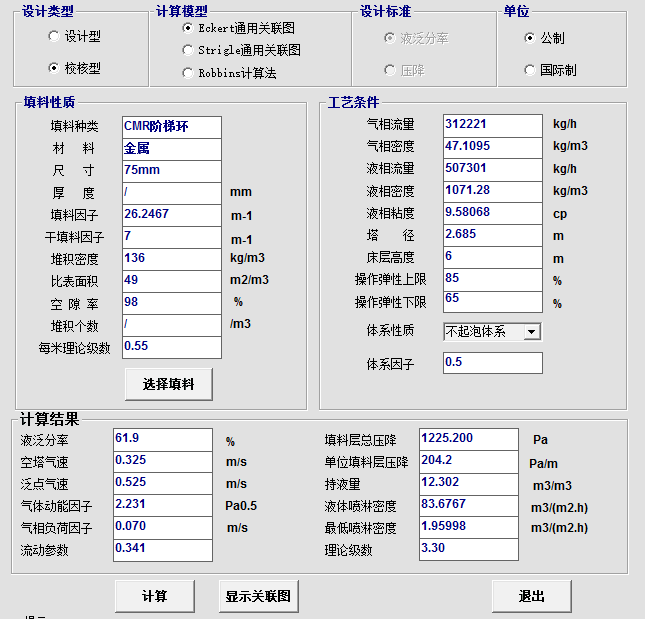The image size is (645, 619).
Task: Click the 计算模型 group title
Action: 182,11
